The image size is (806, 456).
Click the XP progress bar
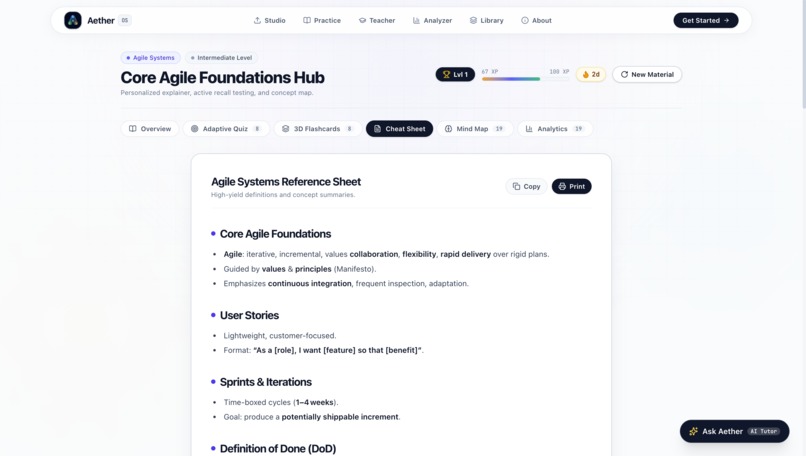(525, 79)
